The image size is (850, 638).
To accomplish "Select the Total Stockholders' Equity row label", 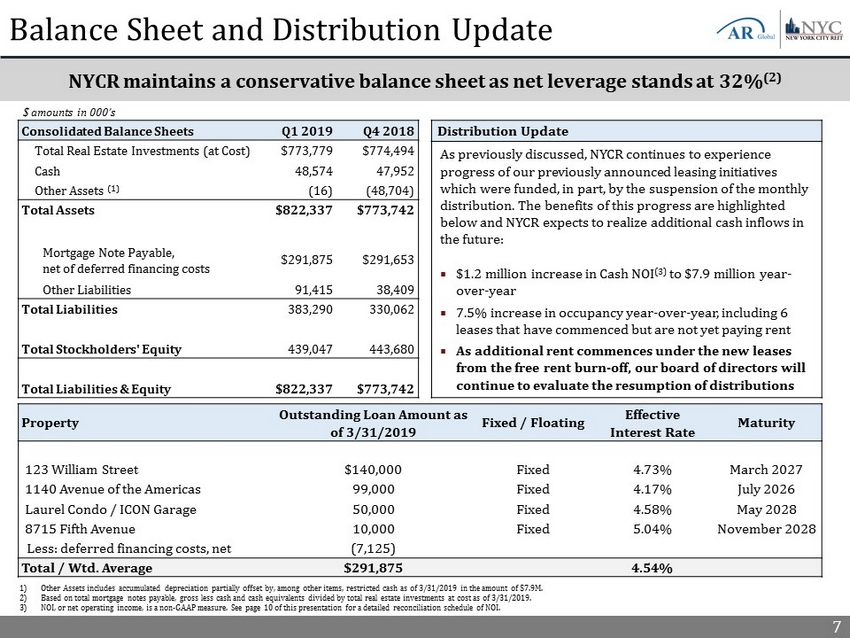I will 90,349.
